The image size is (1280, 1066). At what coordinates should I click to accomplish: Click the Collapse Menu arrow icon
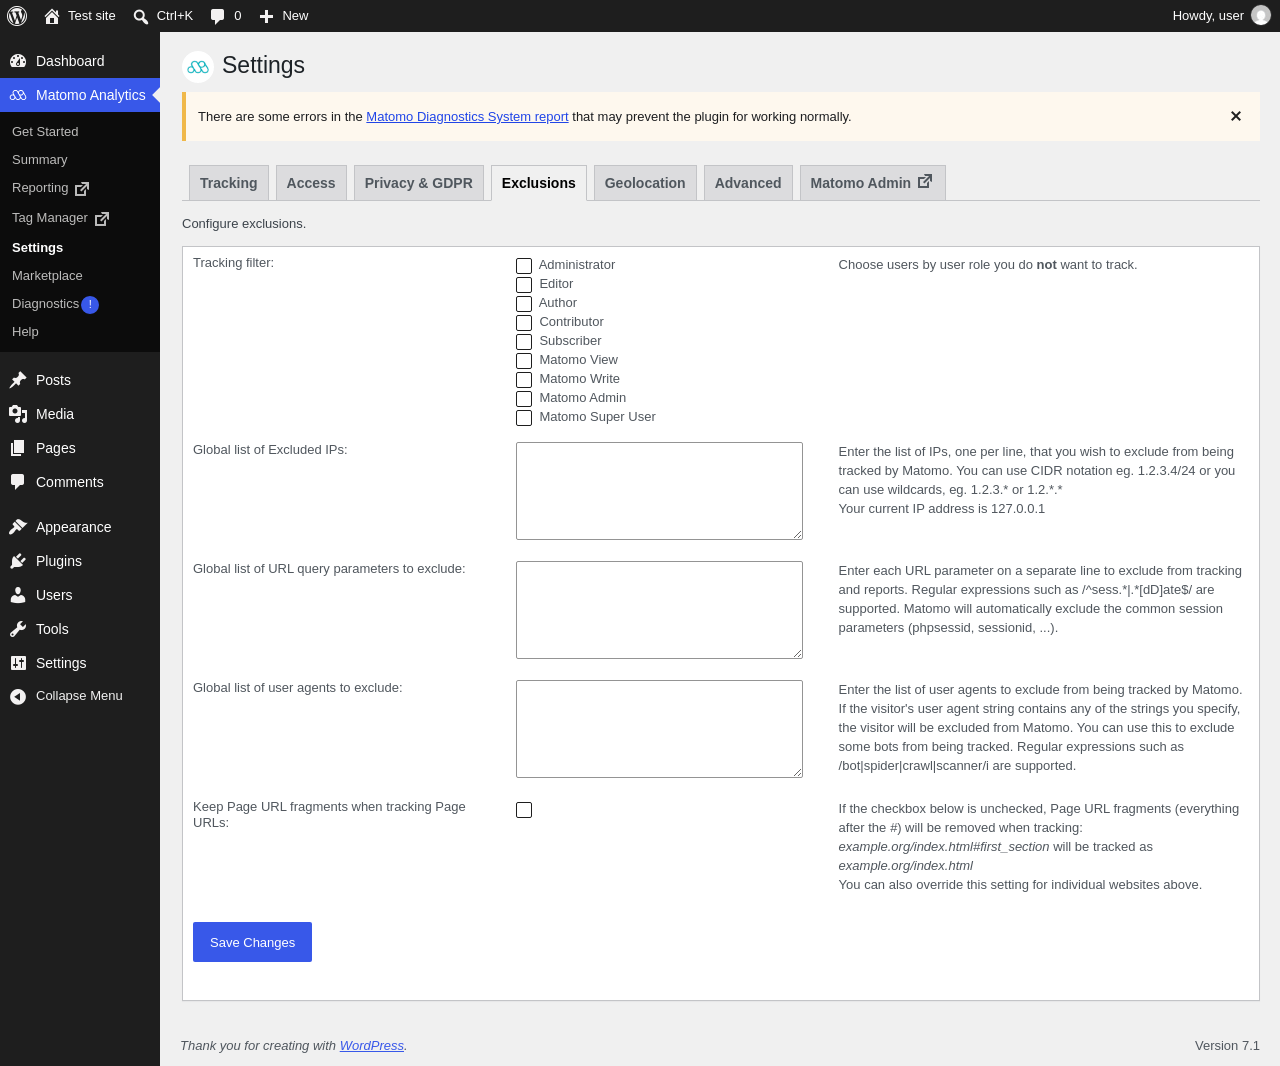pyautogui.click(x=18, y=697)
